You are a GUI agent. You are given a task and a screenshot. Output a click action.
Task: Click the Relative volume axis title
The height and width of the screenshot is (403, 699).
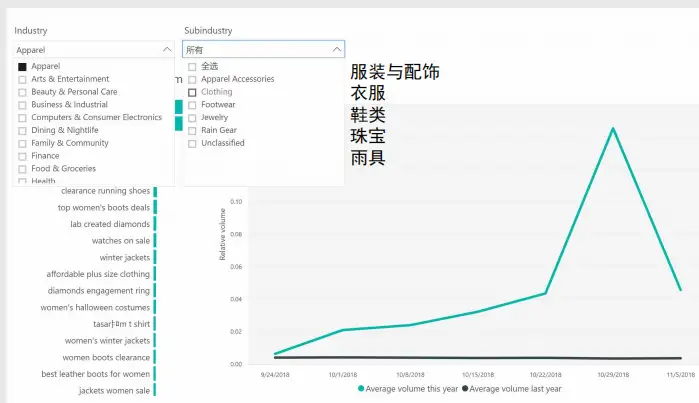coord(222,234)
